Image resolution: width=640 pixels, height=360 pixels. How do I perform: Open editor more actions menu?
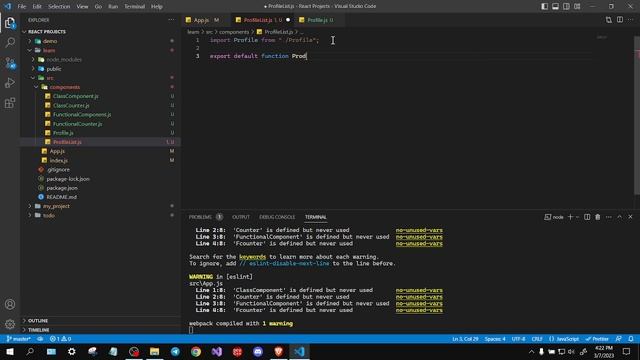click(x=631, y=20)
